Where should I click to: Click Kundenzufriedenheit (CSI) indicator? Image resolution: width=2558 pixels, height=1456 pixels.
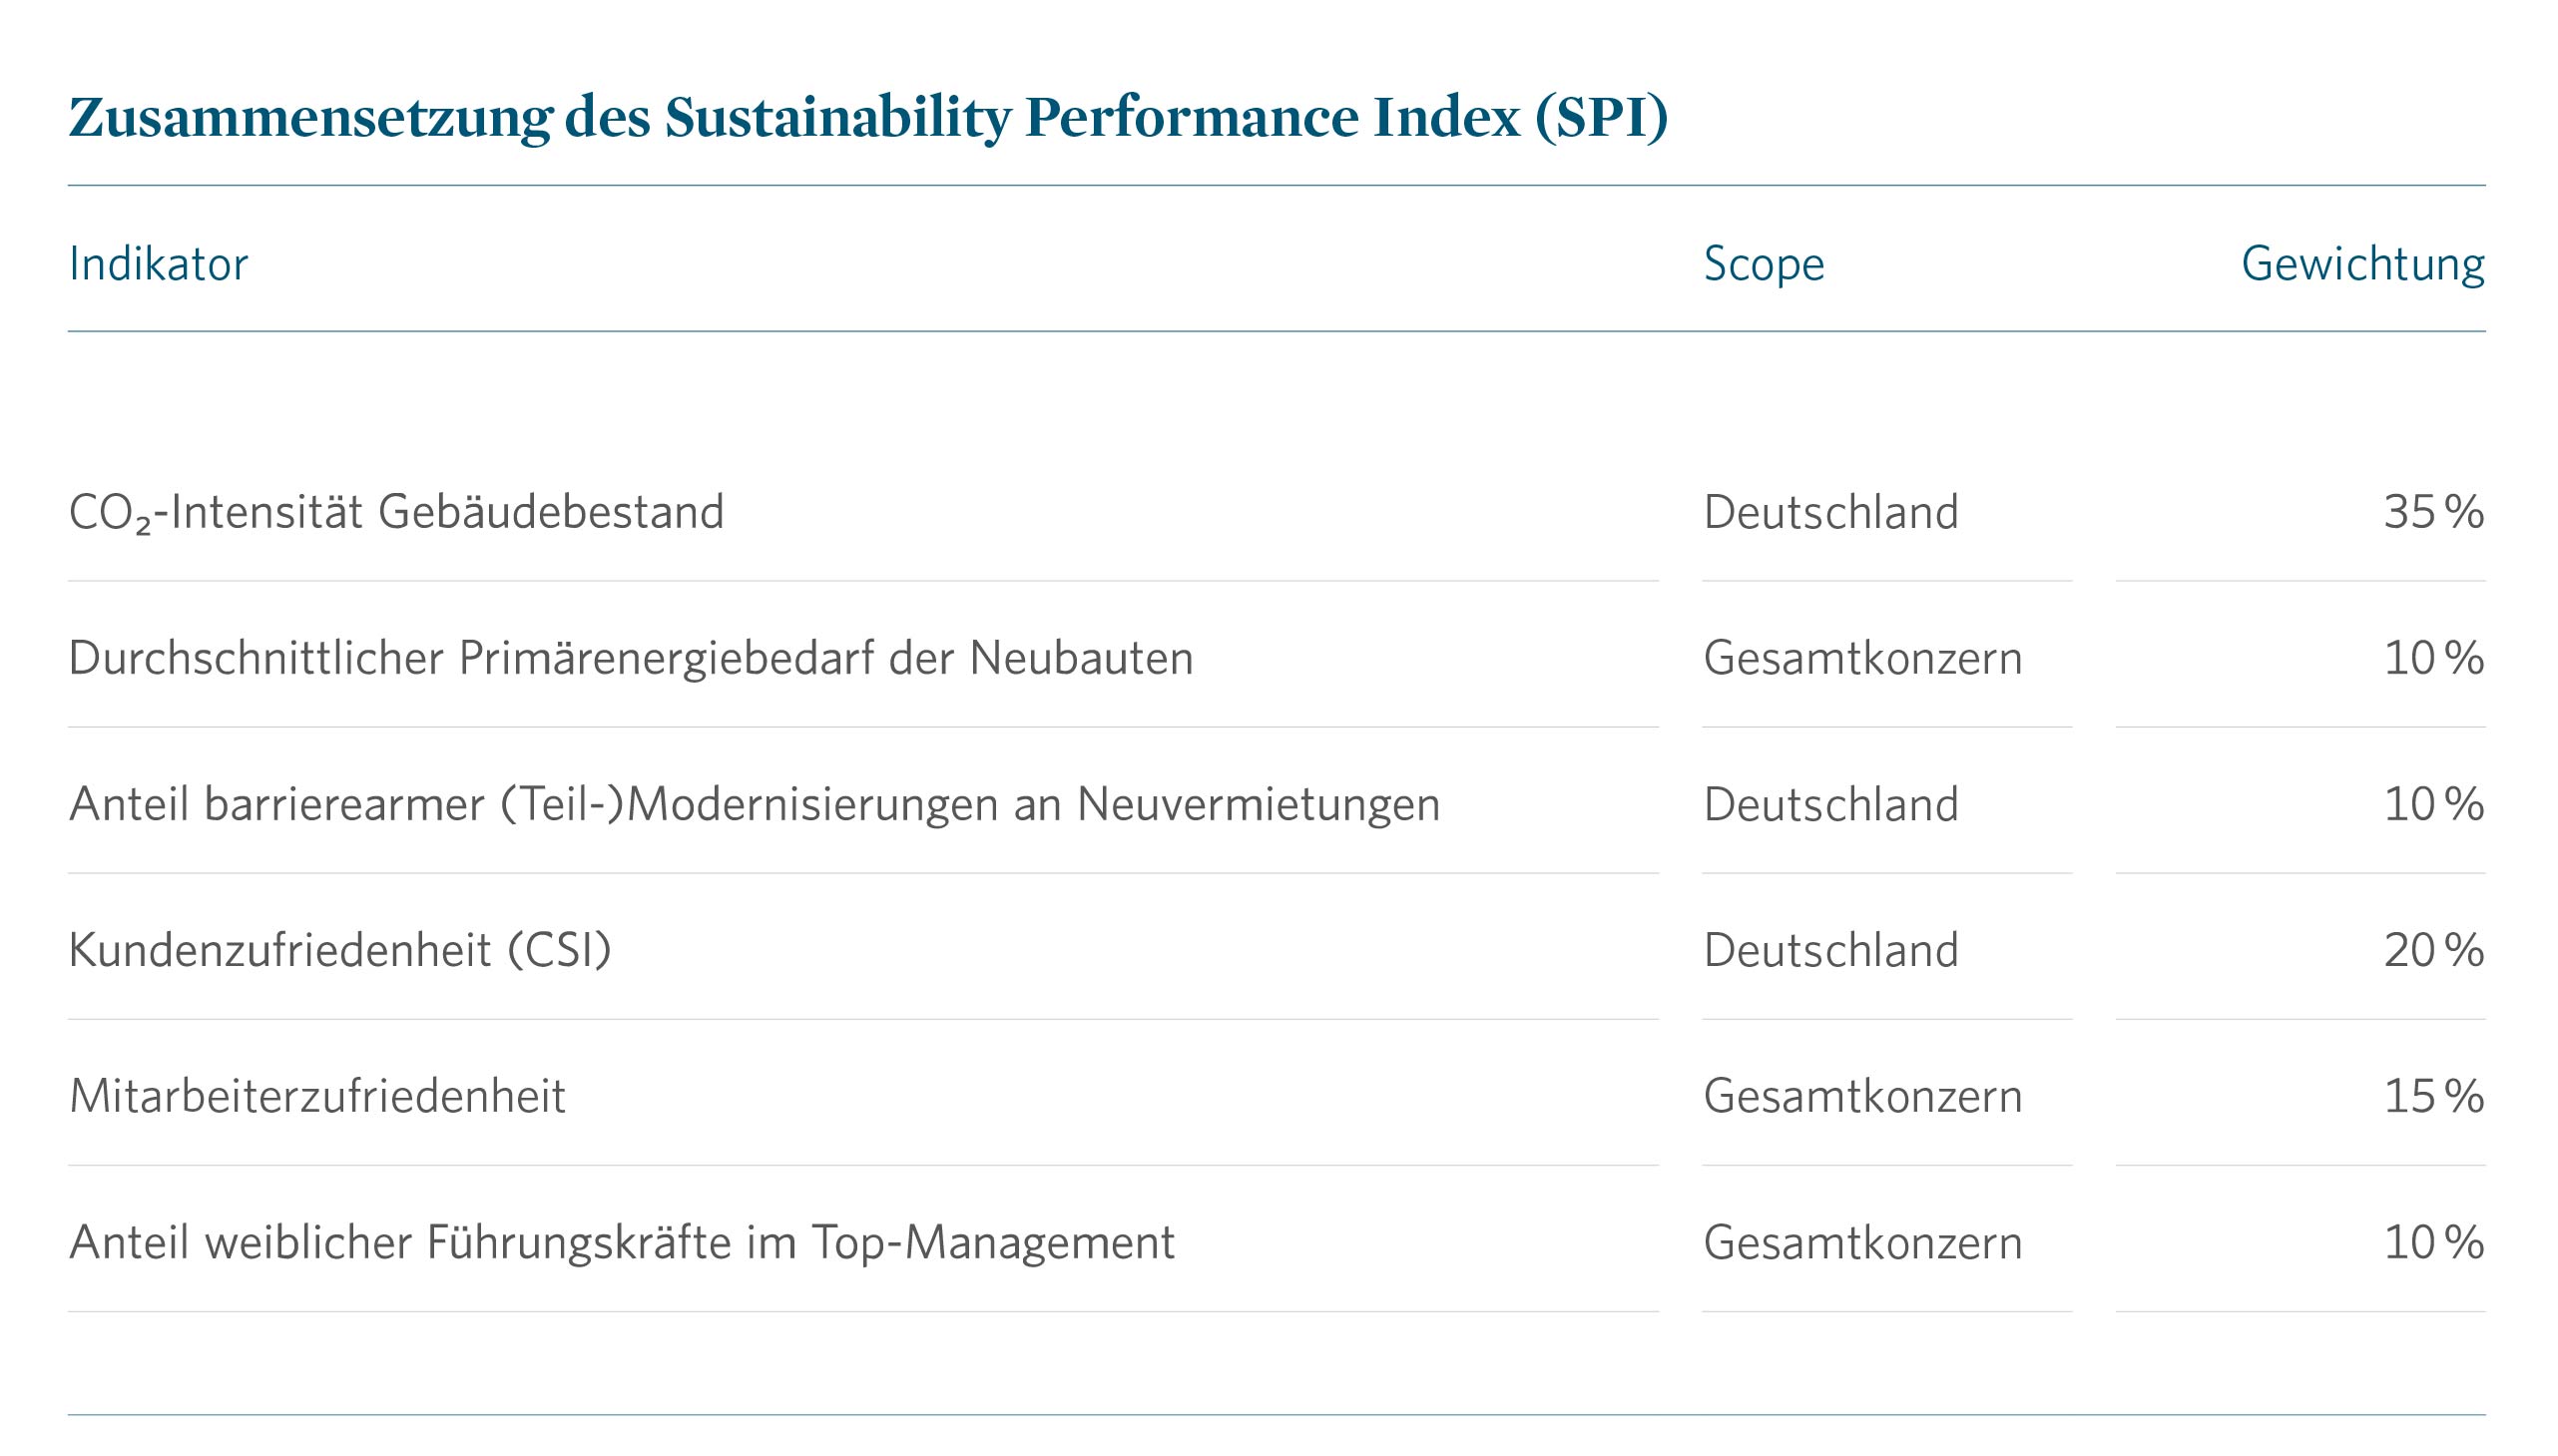tap(340, 950)
